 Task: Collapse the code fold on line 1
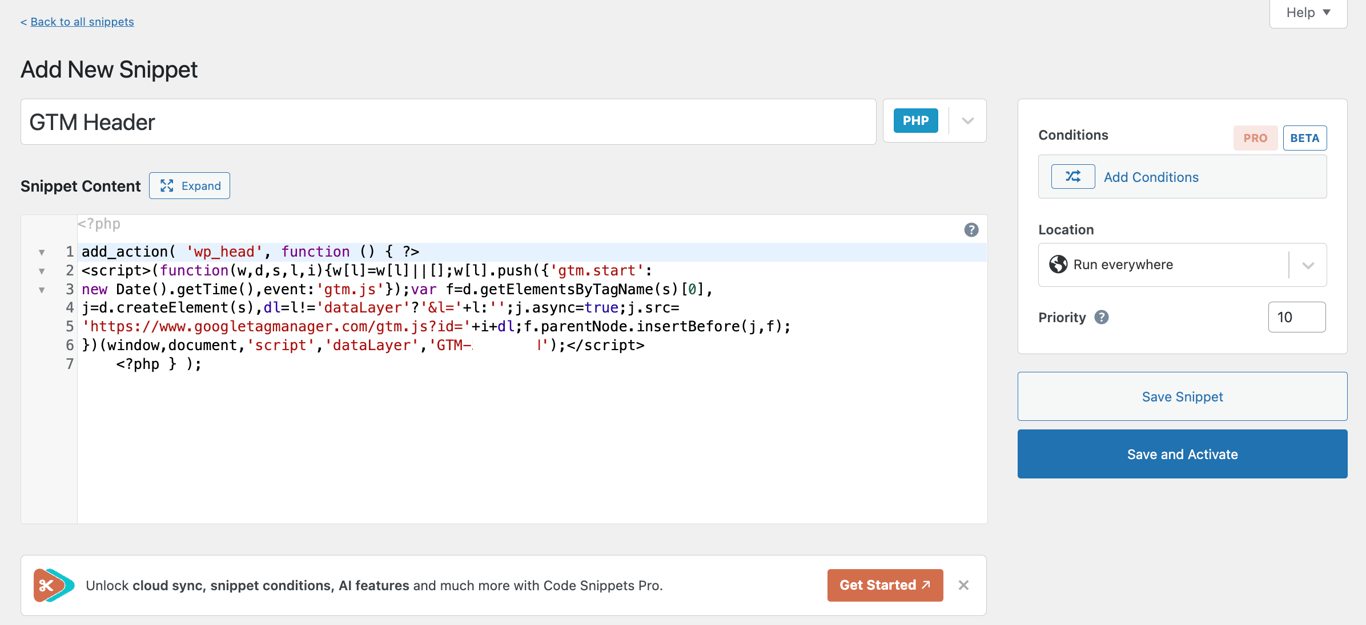40,252
